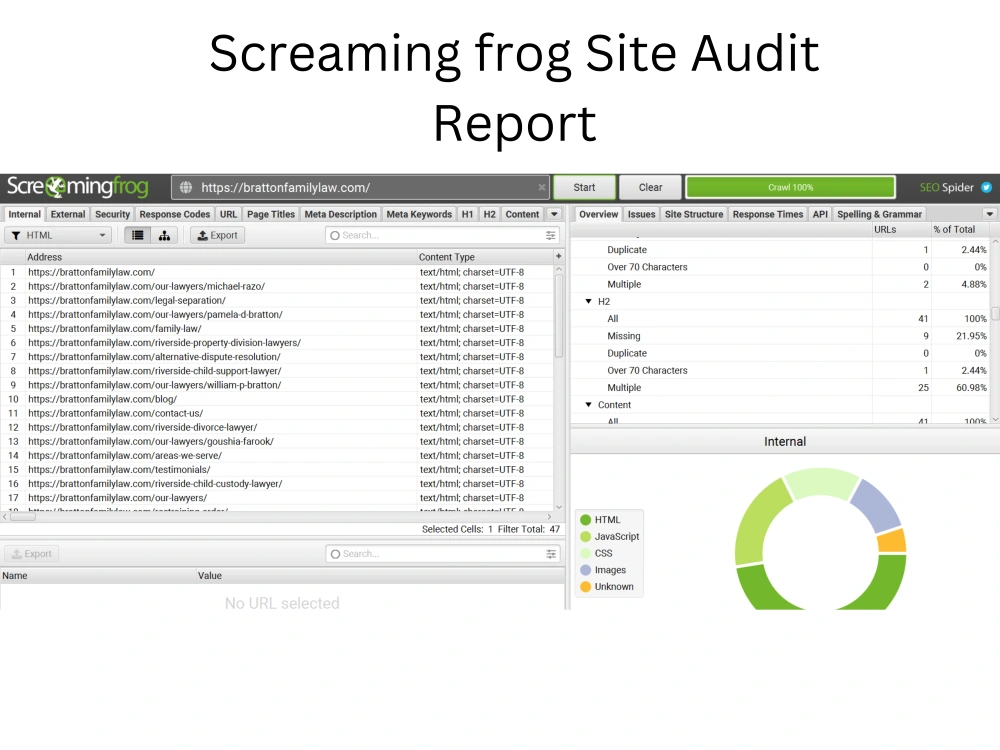Image resolution: width=1000 pixels, height=750 pixels.
Task: Click the JavaScript legend color swatch
Action: pos(585,536)
